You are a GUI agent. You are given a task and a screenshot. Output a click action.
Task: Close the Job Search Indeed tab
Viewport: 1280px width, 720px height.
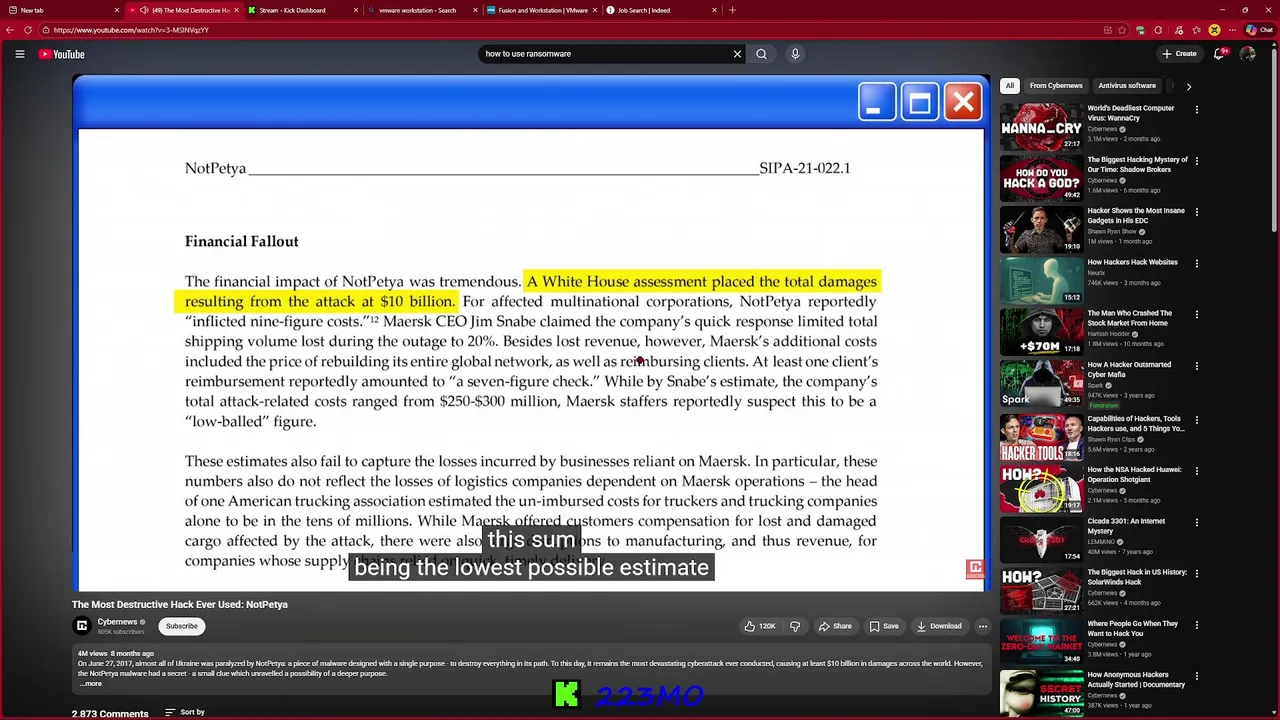pyautogui.click(x=714, y=10)
